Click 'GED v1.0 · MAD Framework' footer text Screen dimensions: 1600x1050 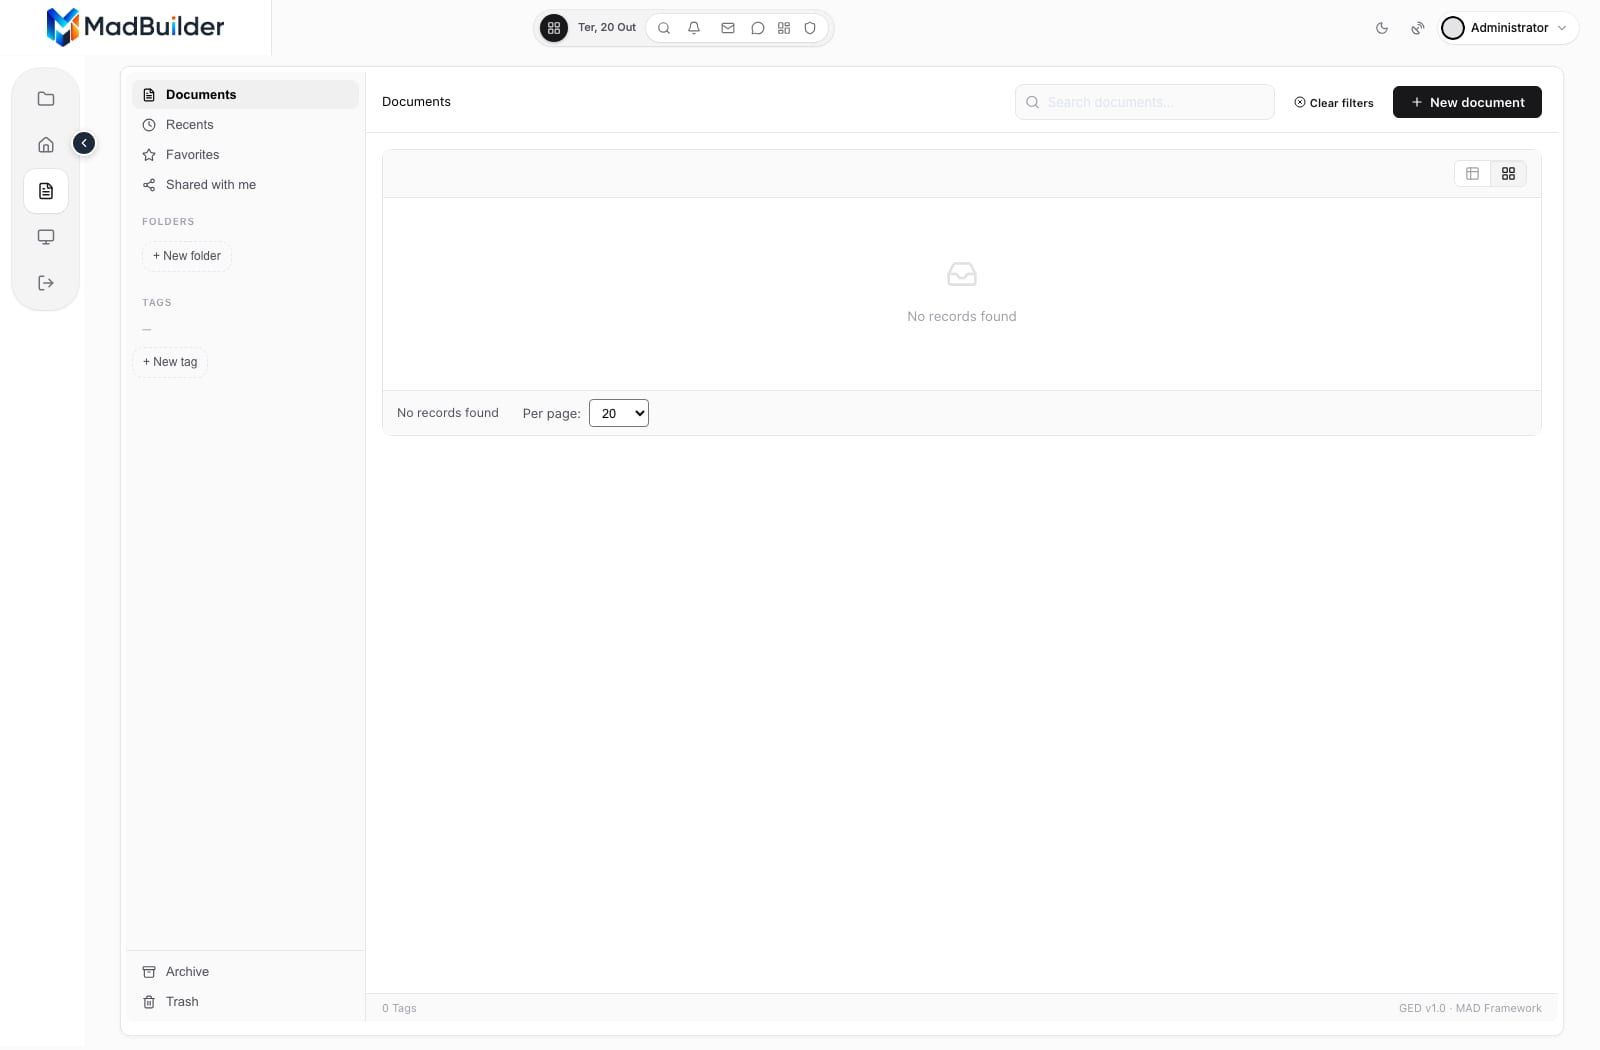click(1470, 1008)
